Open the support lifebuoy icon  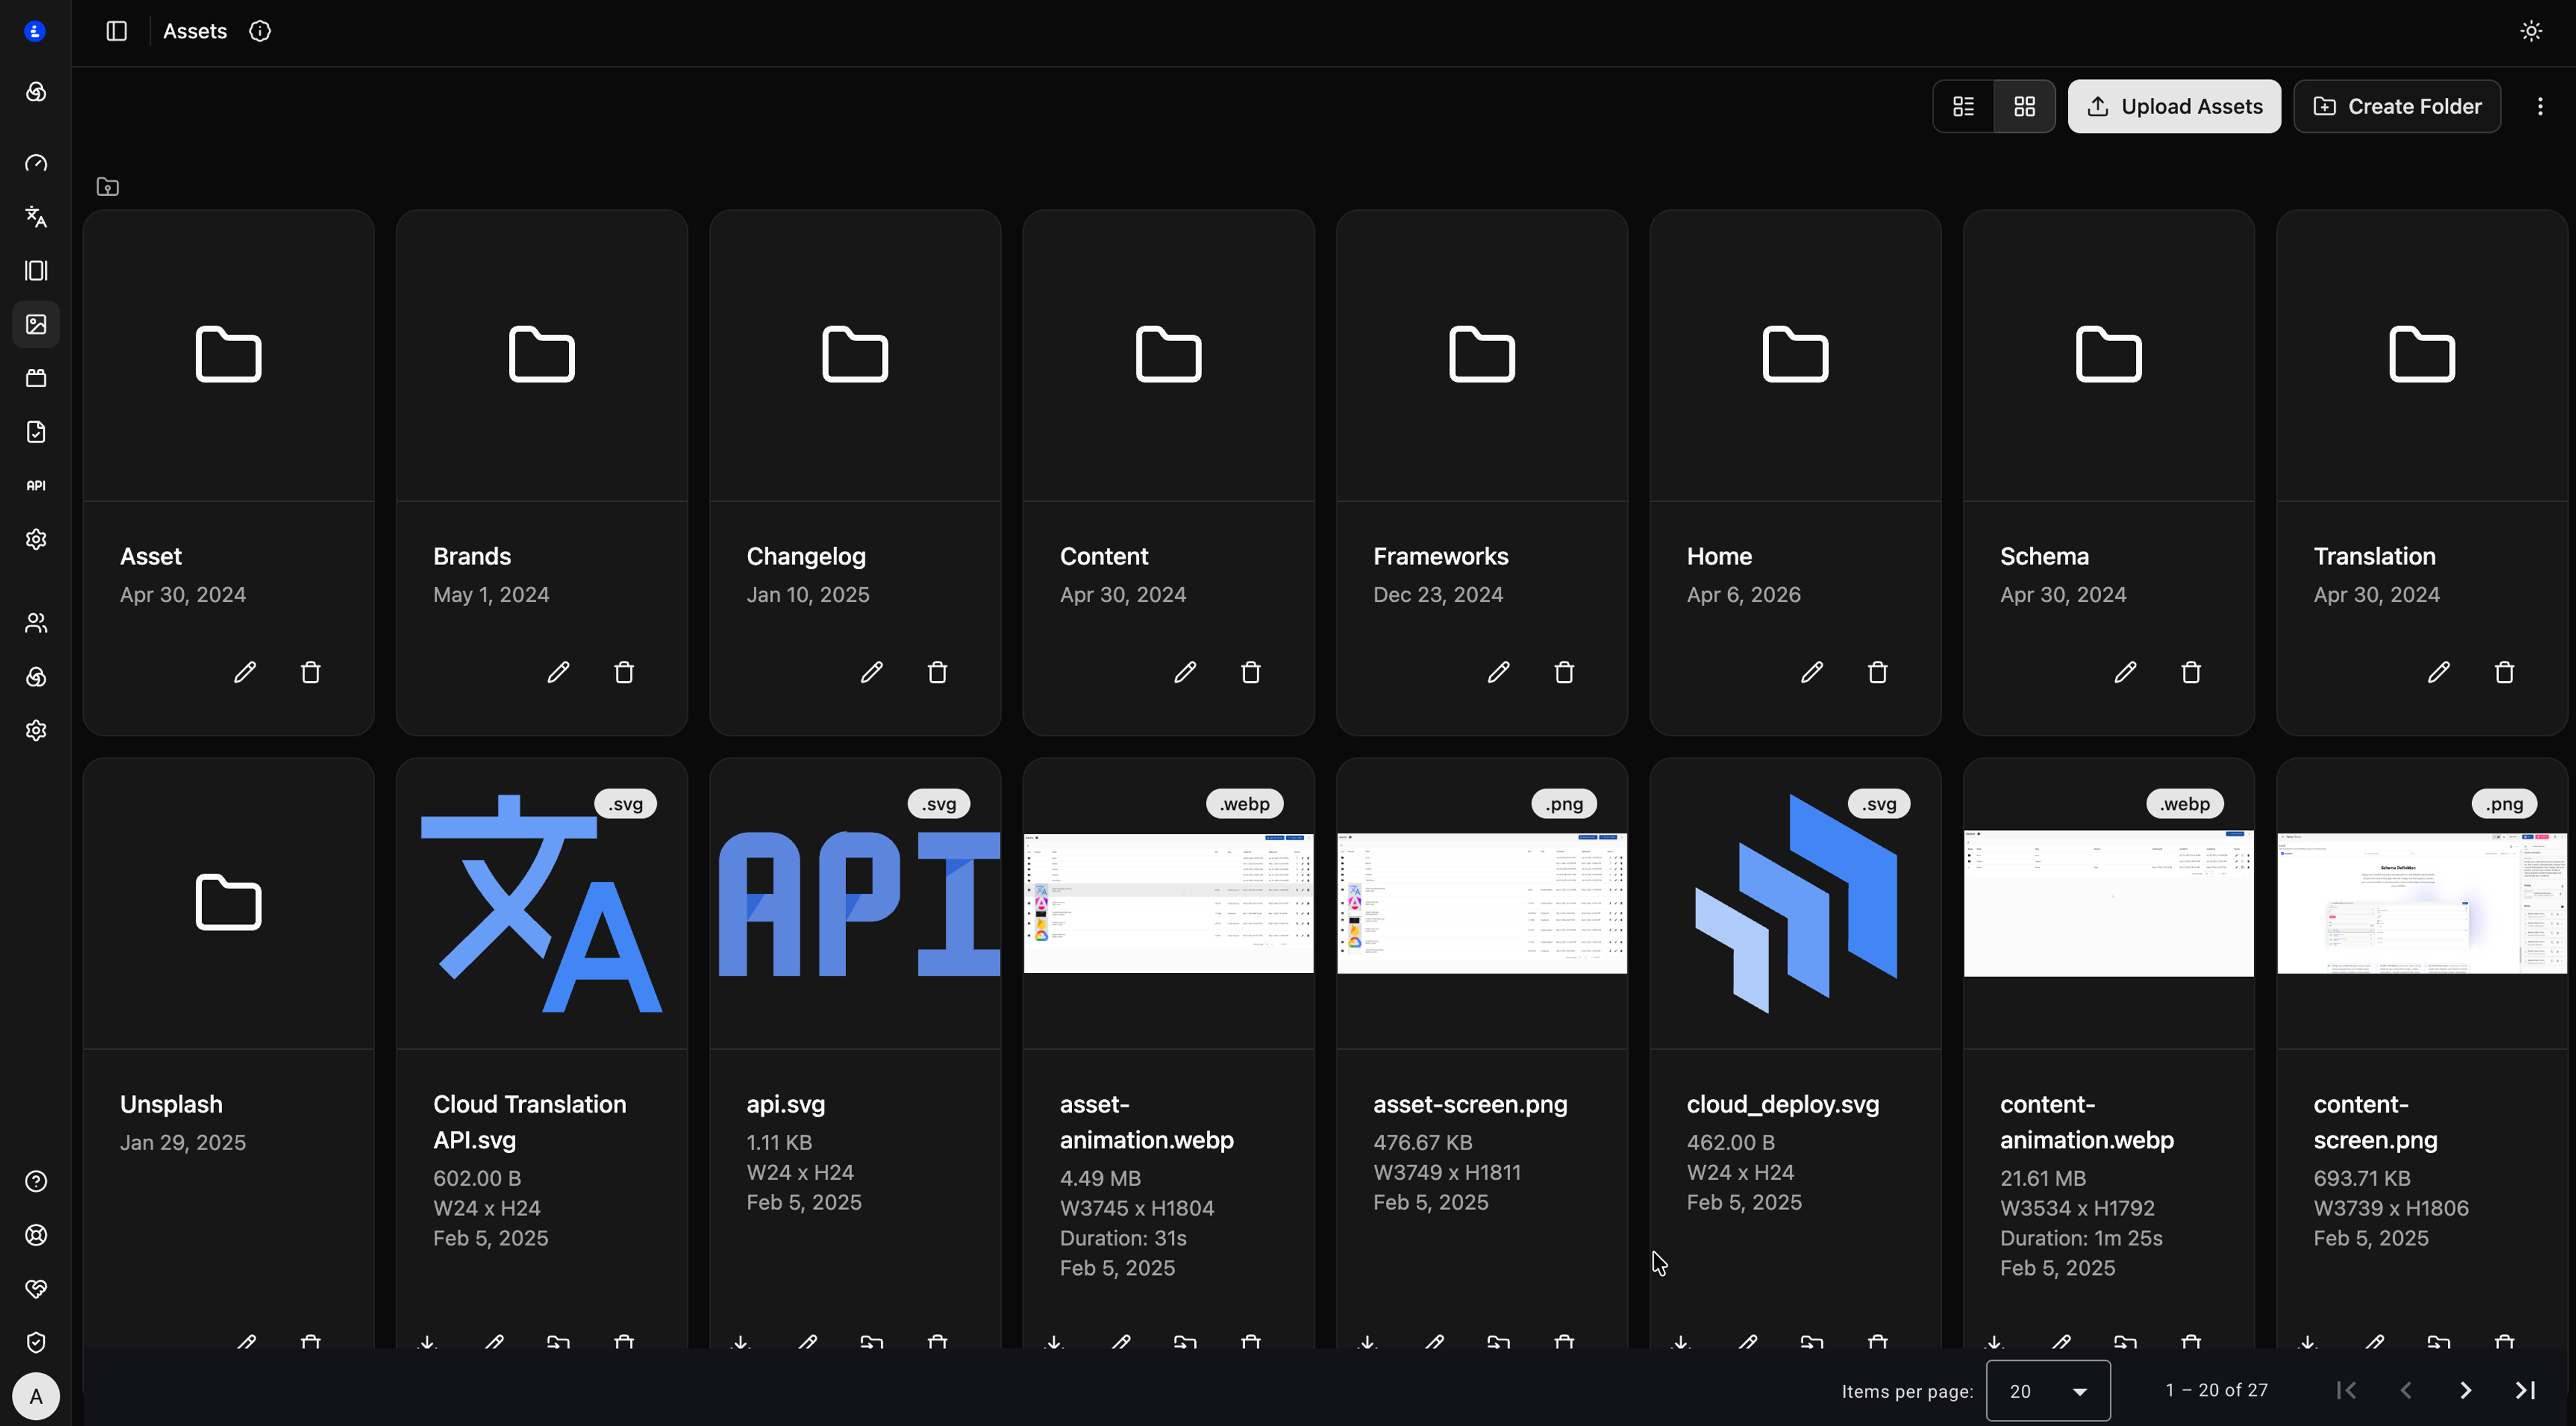(x=36, y=1235)
